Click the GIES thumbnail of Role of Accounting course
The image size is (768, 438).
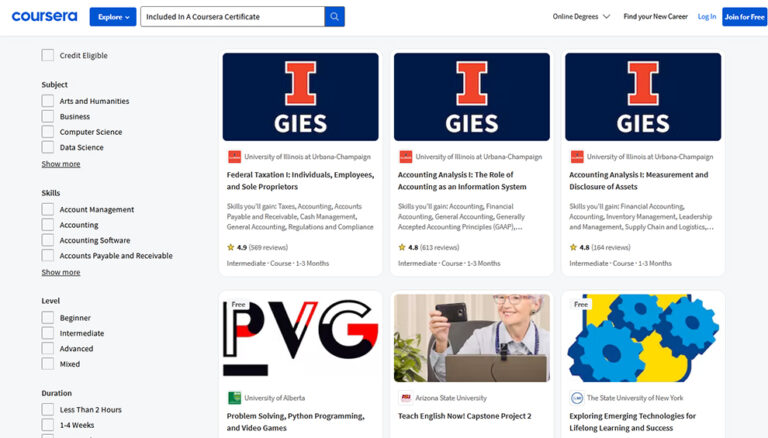(x=472, y=97)
